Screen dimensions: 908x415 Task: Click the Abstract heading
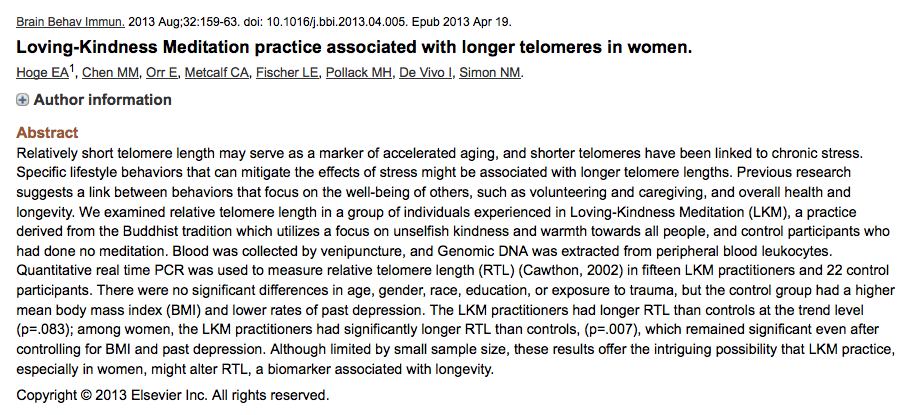pyautogui.click(x=47, y=133)
